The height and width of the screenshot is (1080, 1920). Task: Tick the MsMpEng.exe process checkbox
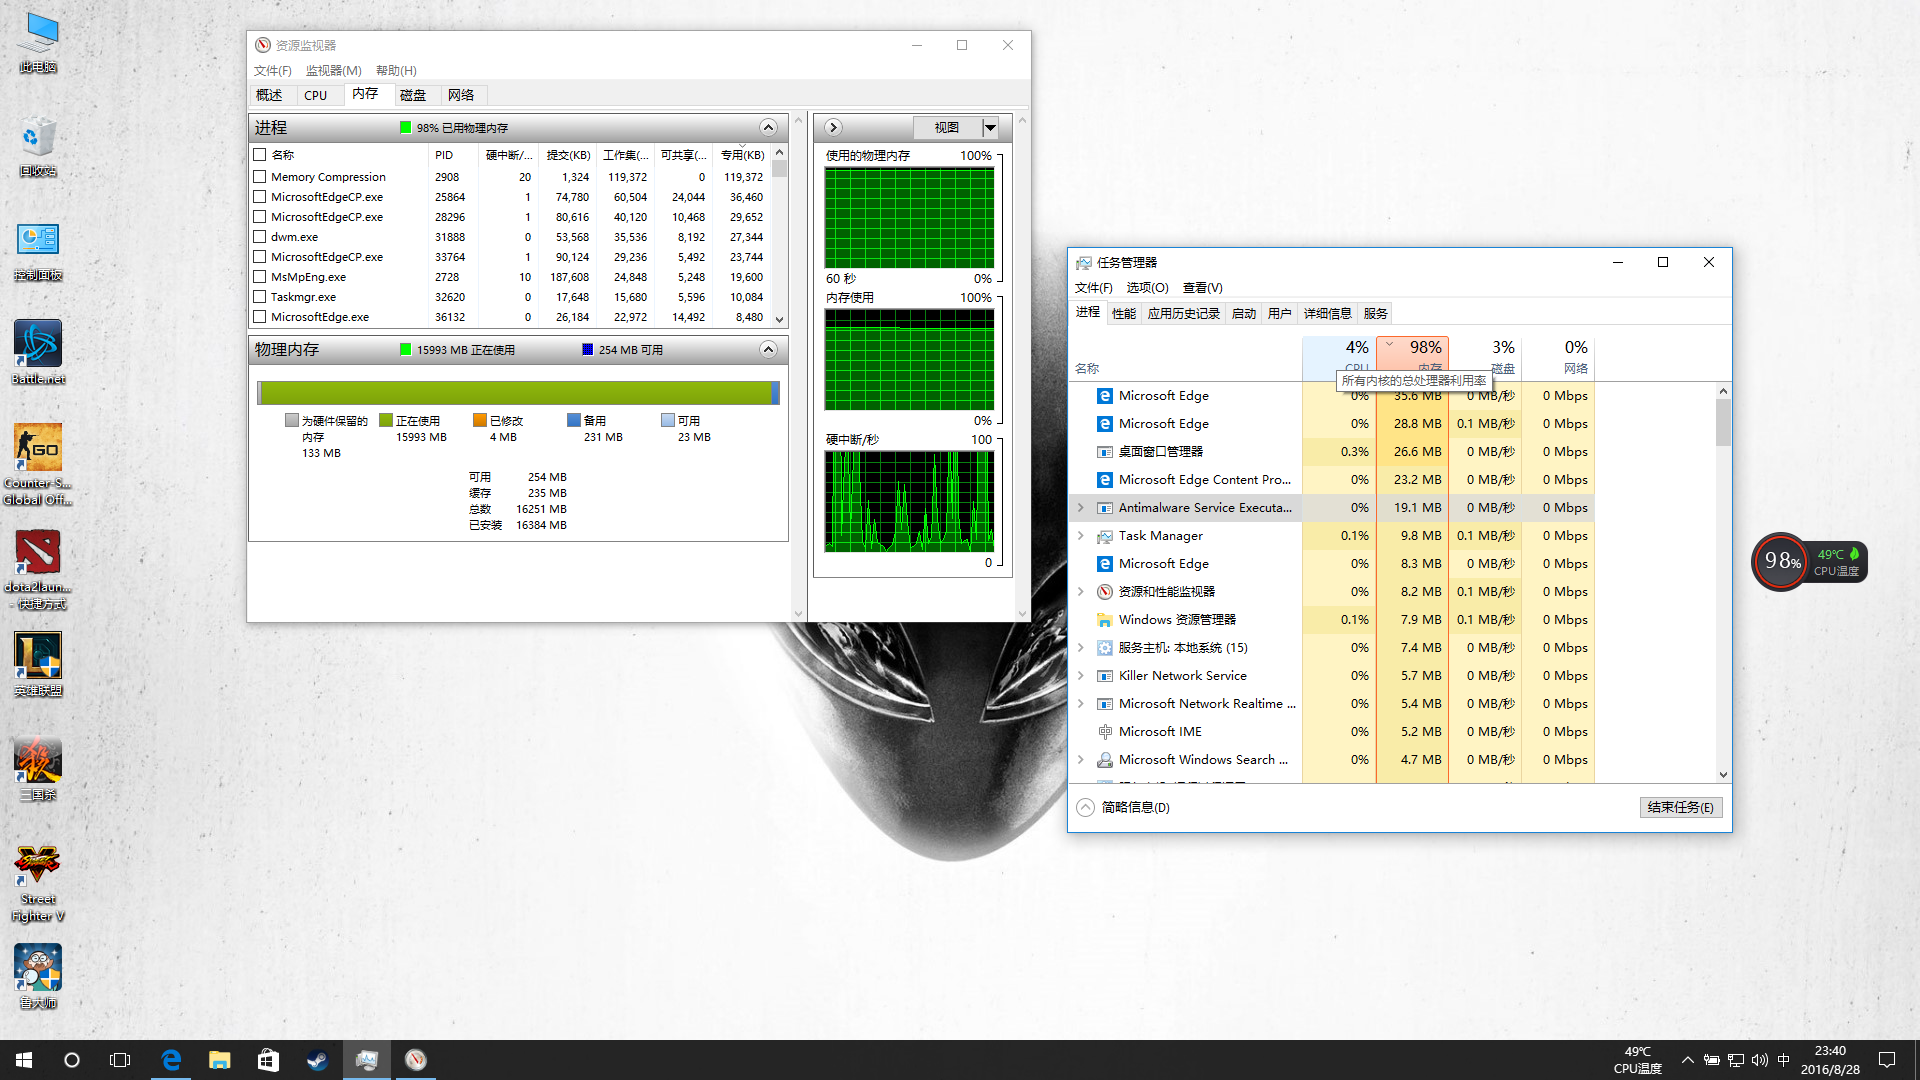(260, 277)
